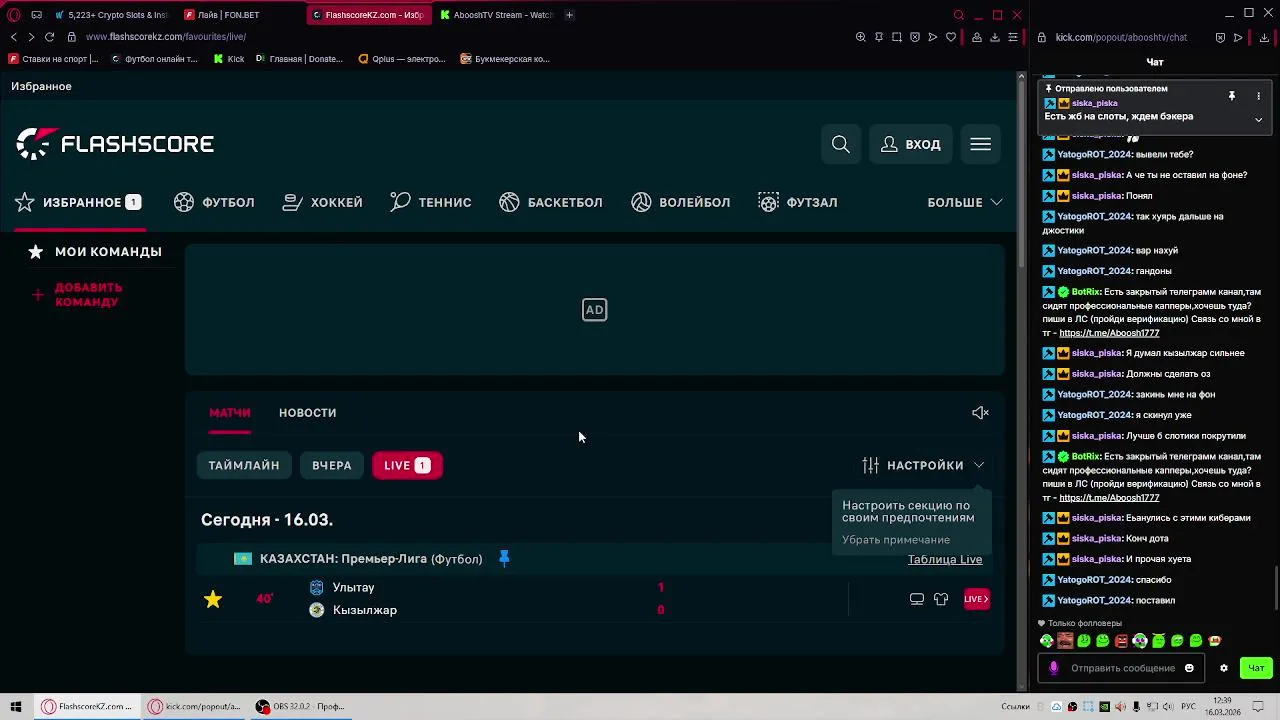Click the browser snapshot icon
This screenshot has width=1280, height=720.
[897, 37]
